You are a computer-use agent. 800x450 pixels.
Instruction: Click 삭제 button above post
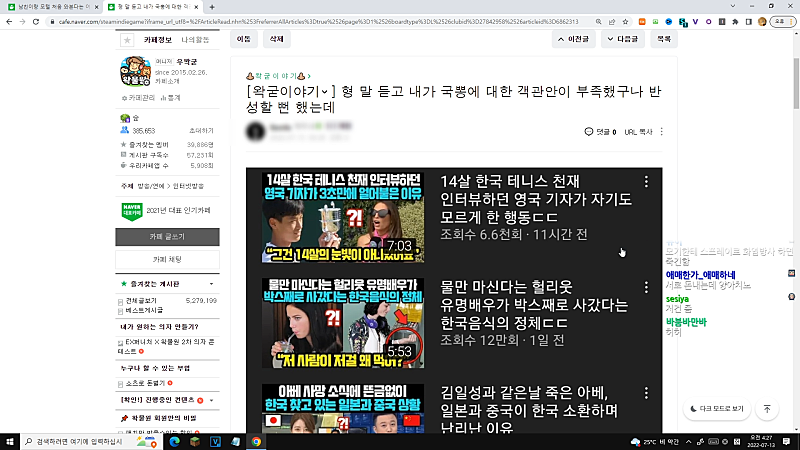(277, 39)
